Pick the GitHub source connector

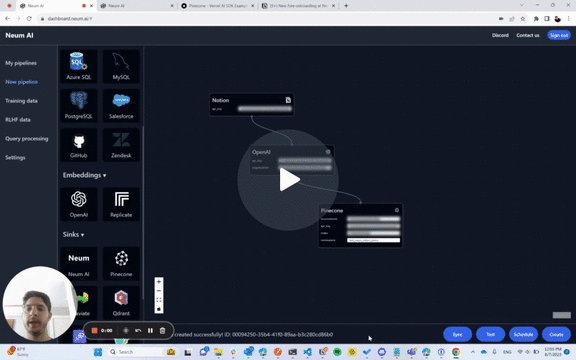79,145
